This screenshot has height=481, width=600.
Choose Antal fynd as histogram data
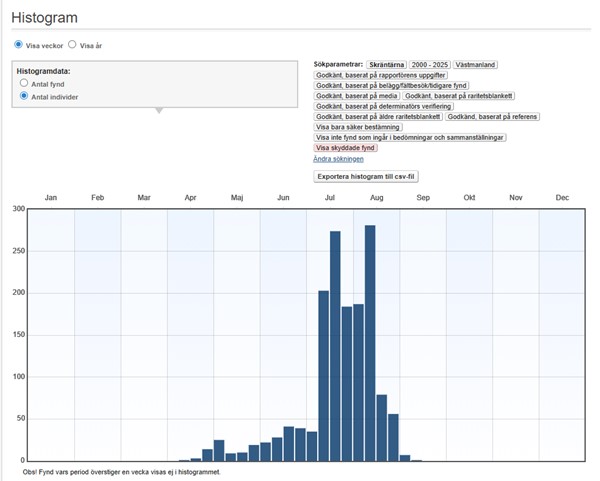click(24, 84)
